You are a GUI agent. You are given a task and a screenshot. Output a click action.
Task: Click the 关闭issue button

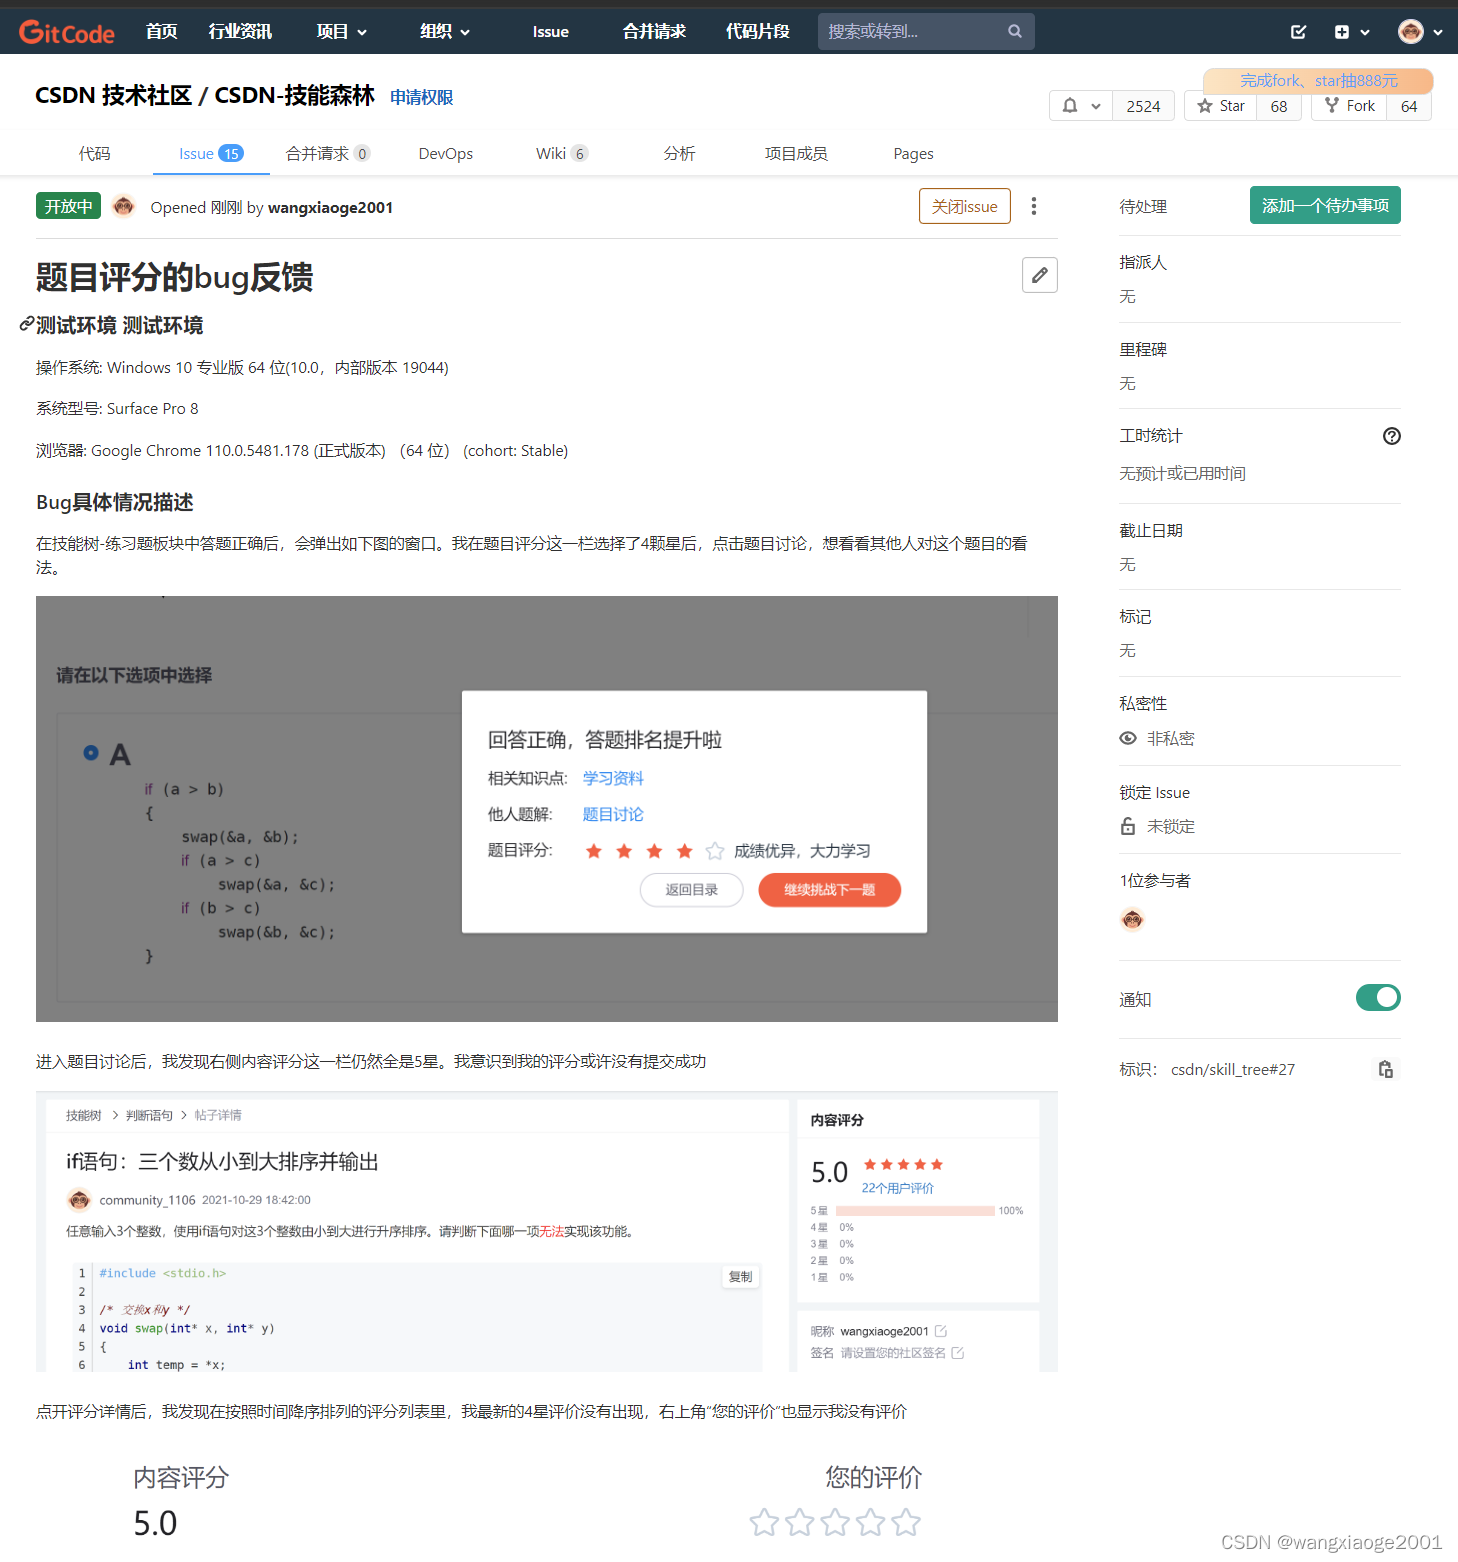tap(965, 206)
